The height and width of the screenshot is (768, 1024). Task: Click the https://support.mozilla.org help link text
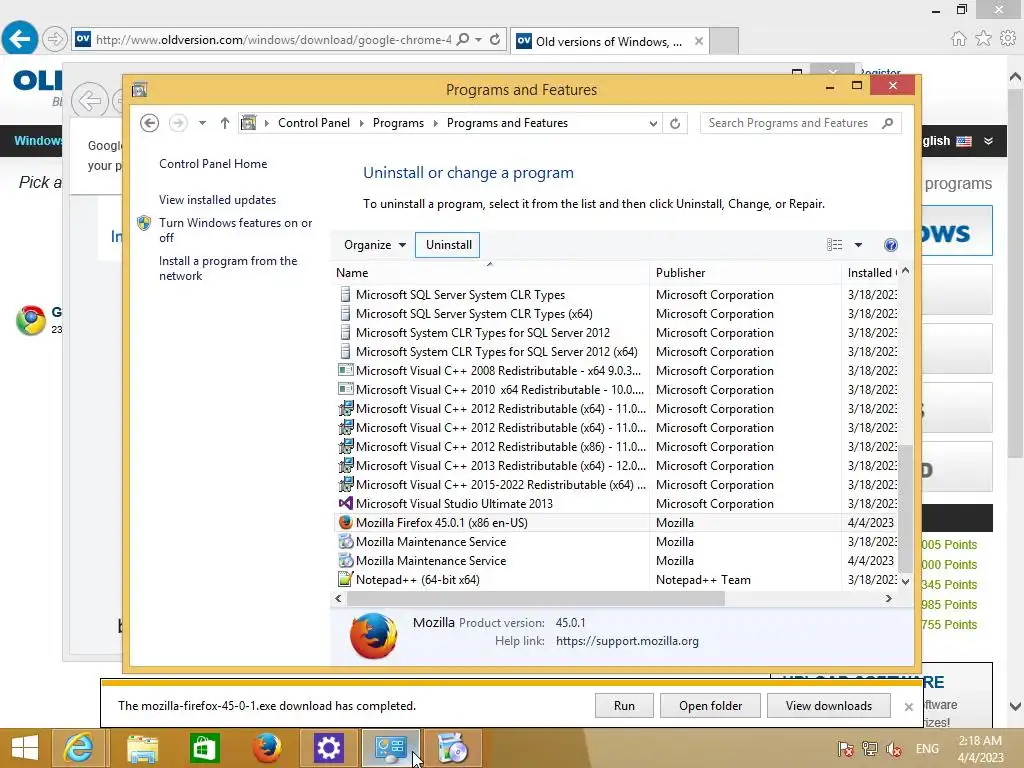pos(627,641)
